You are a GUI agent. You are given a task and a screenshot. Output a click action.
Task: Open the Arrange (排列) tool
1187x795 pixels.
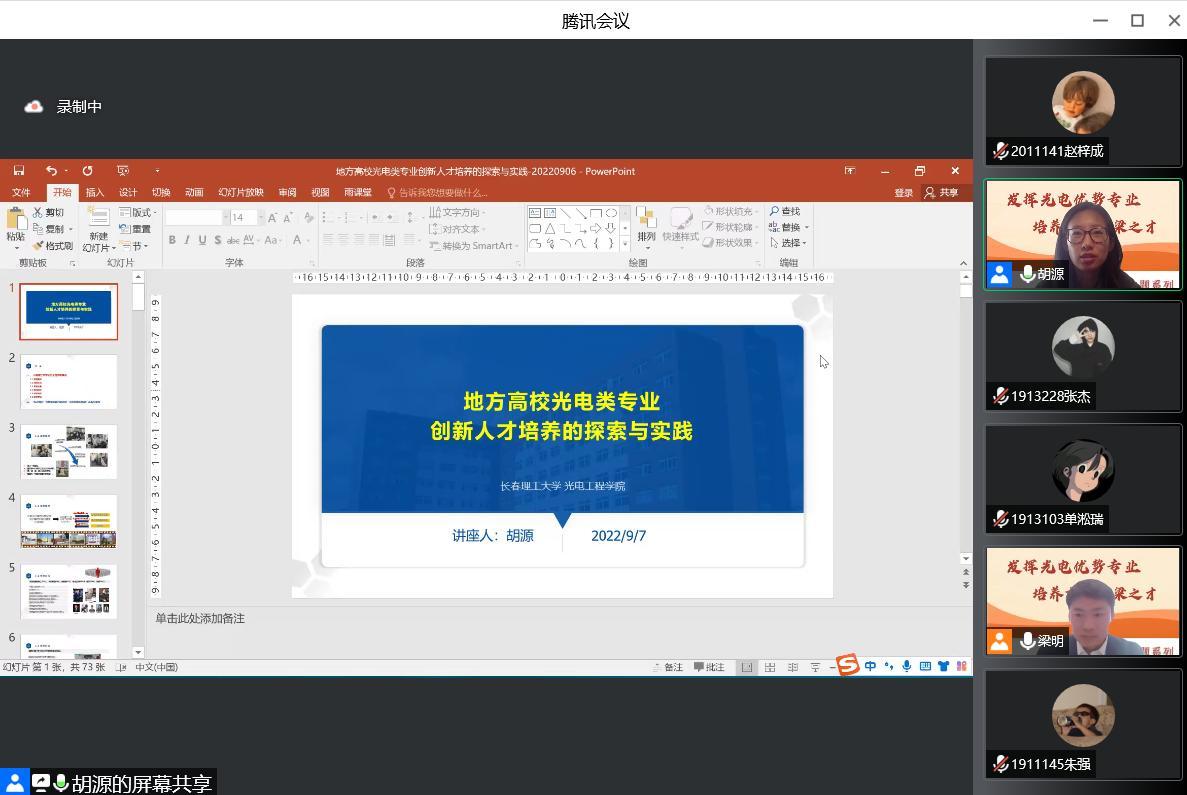tap(646, 225)
